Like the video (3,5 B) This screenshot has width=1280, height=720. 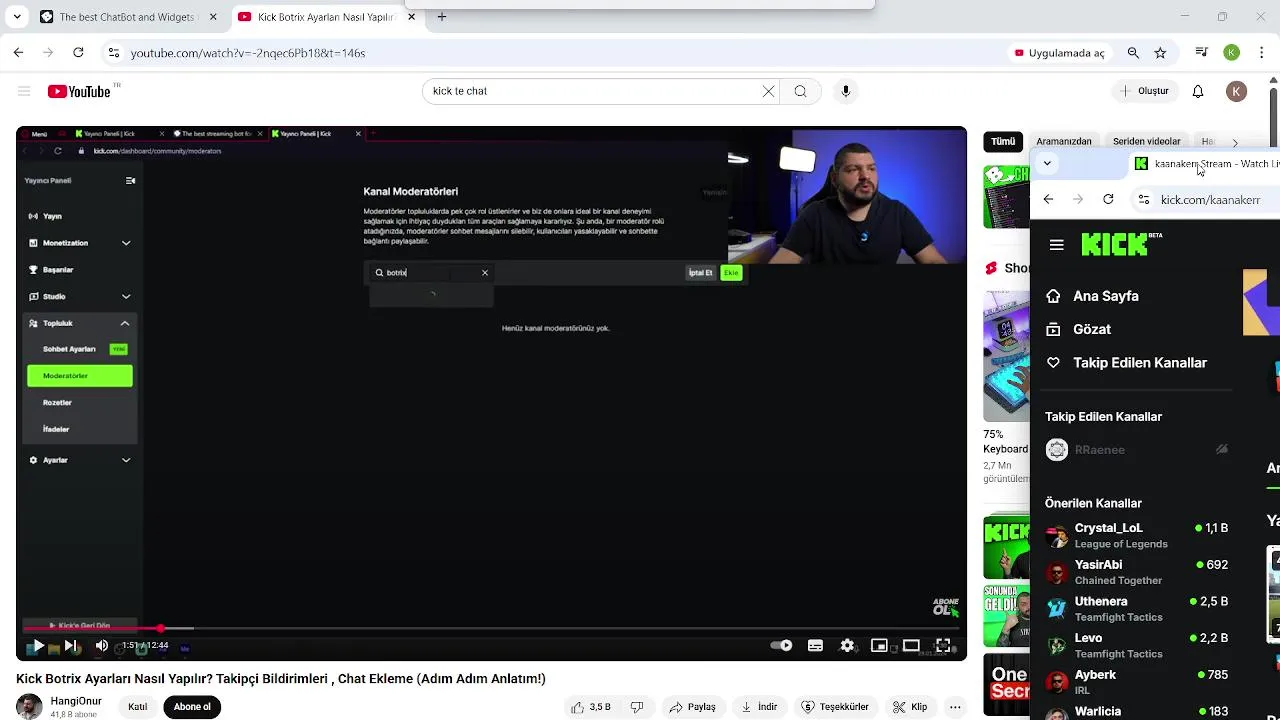(590, 707)
